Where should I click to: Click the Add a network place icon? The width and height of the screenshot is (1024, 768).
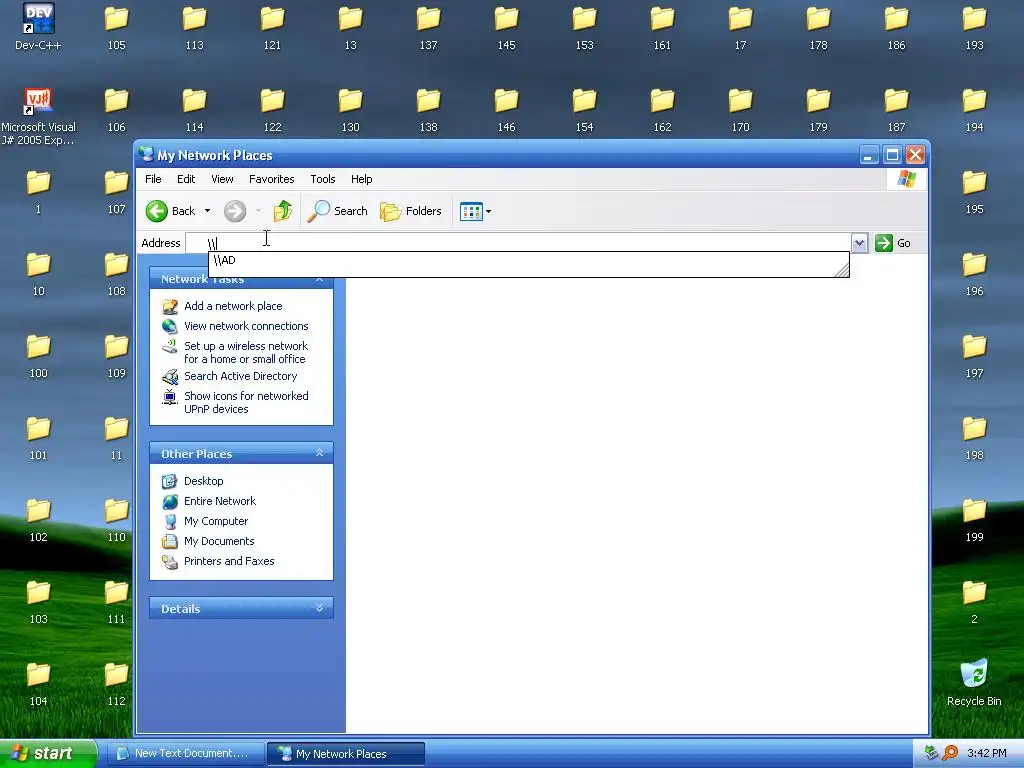click(x=170, y=306)
